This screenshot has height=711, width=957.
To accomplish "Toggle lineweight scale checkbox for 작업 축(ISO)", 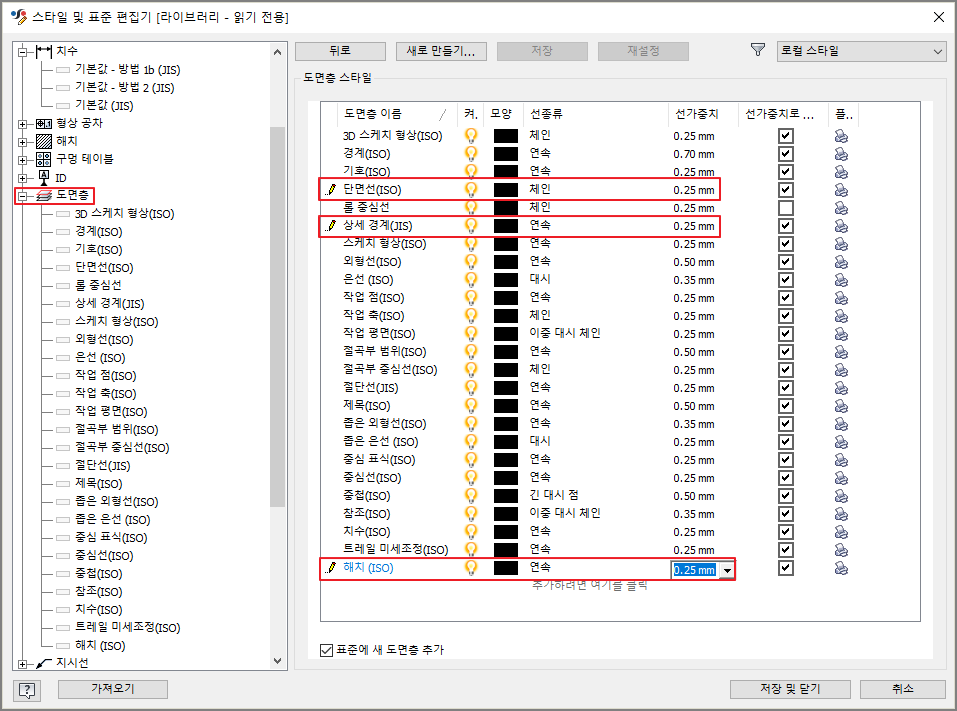I will [785, 316].
